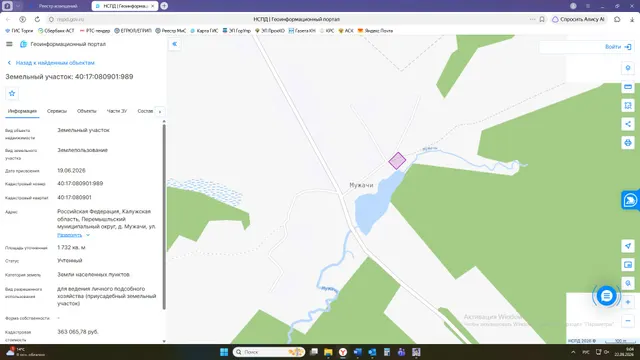Image resolution: width=640 pixels, height=360 pixels.
Task: Open Карта ГИС bookmark
Action: coord(204,31)
